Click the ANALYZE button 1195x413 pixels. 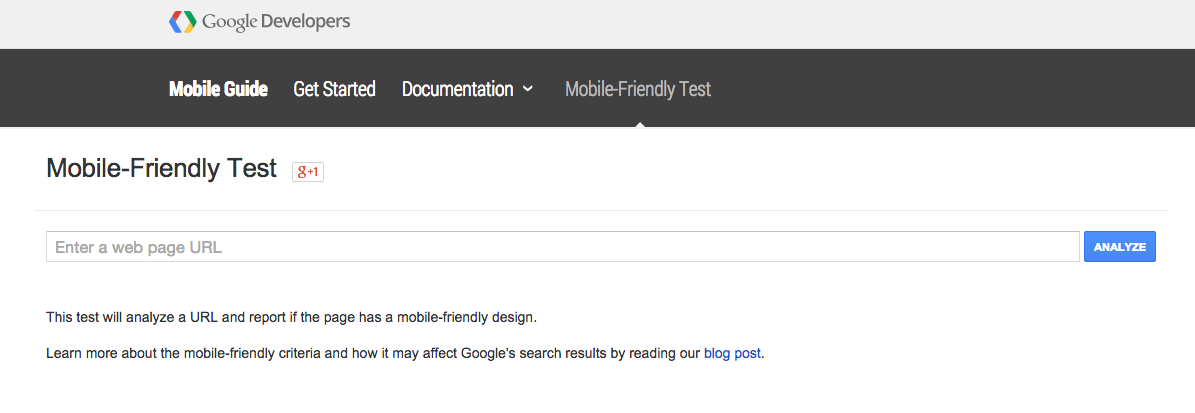coord(1120,247)
